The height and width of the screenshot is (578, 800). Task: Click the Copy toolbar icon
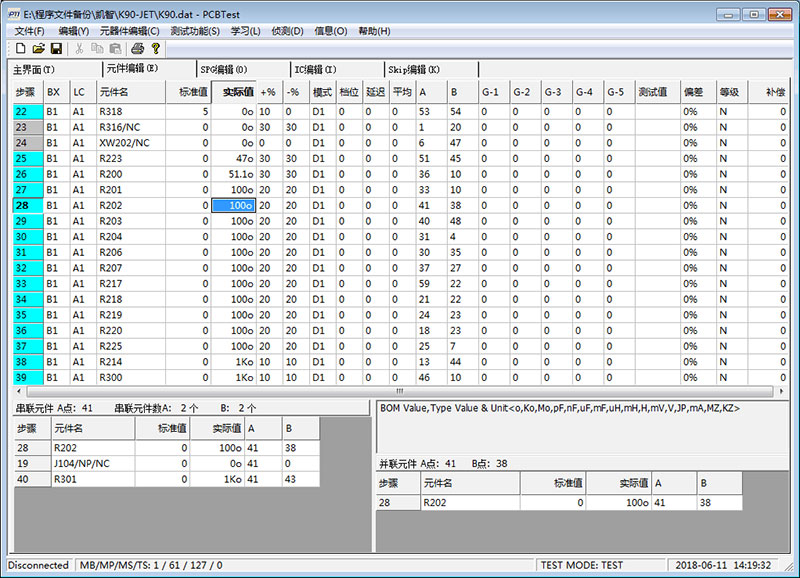97,48
